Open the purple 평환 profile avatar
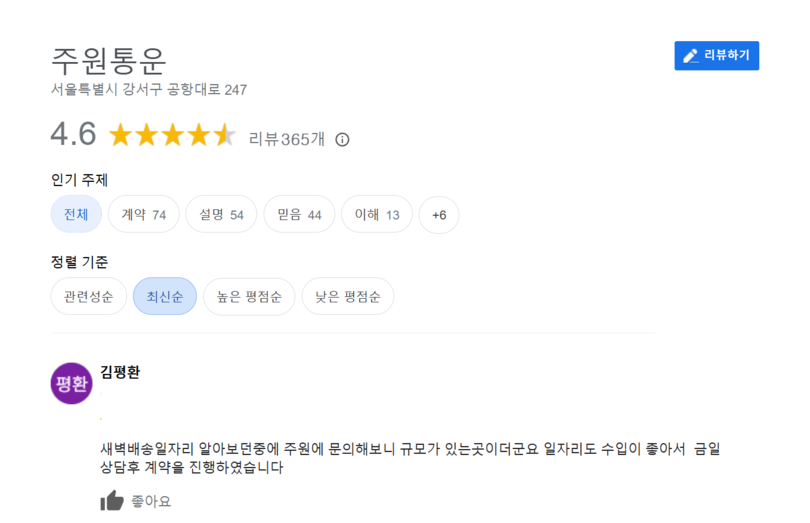Viewport: 810px width, 523px height. 71,383
